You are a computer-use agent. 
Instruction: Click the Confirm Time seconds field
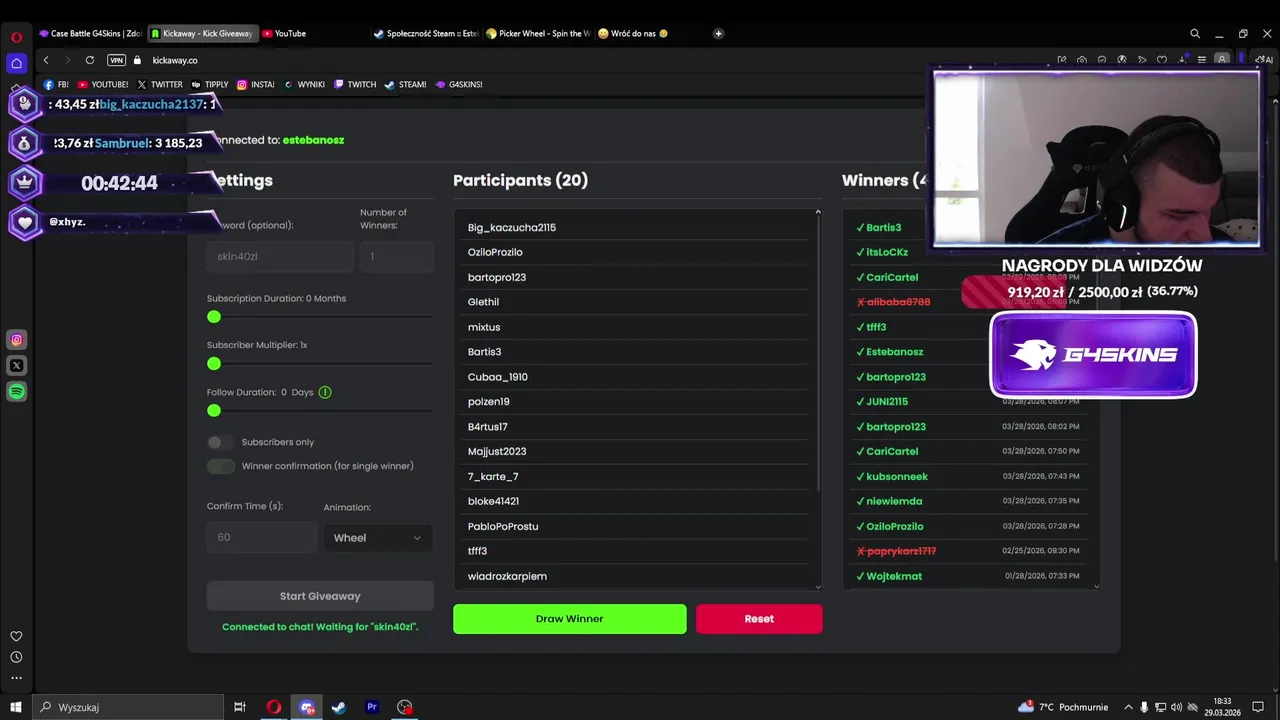(x=262, y=538)
